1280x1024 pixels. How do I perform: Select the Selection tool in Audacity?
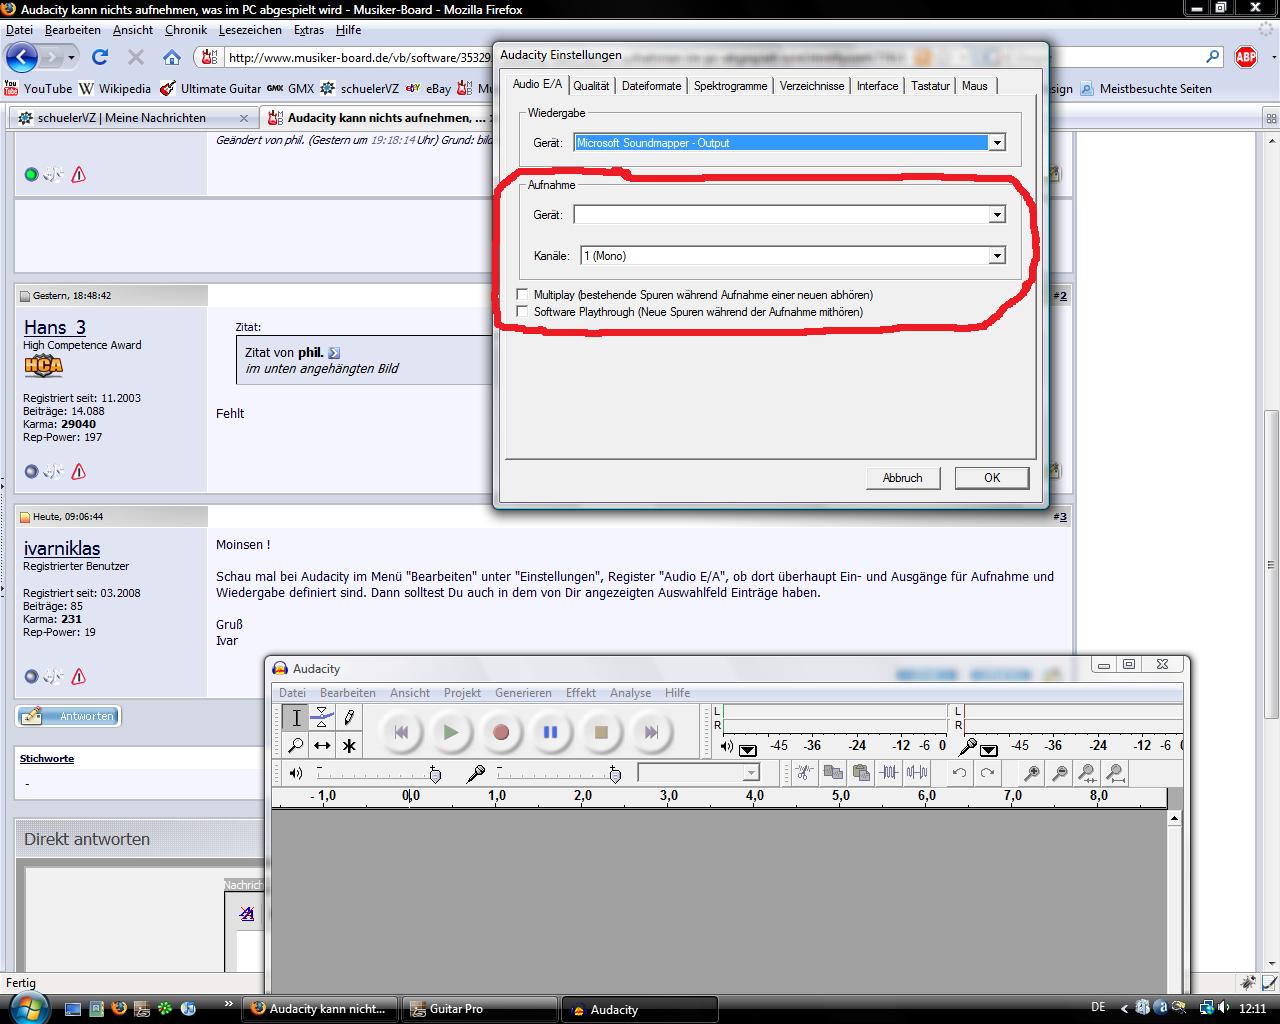[x=296, y=717]
